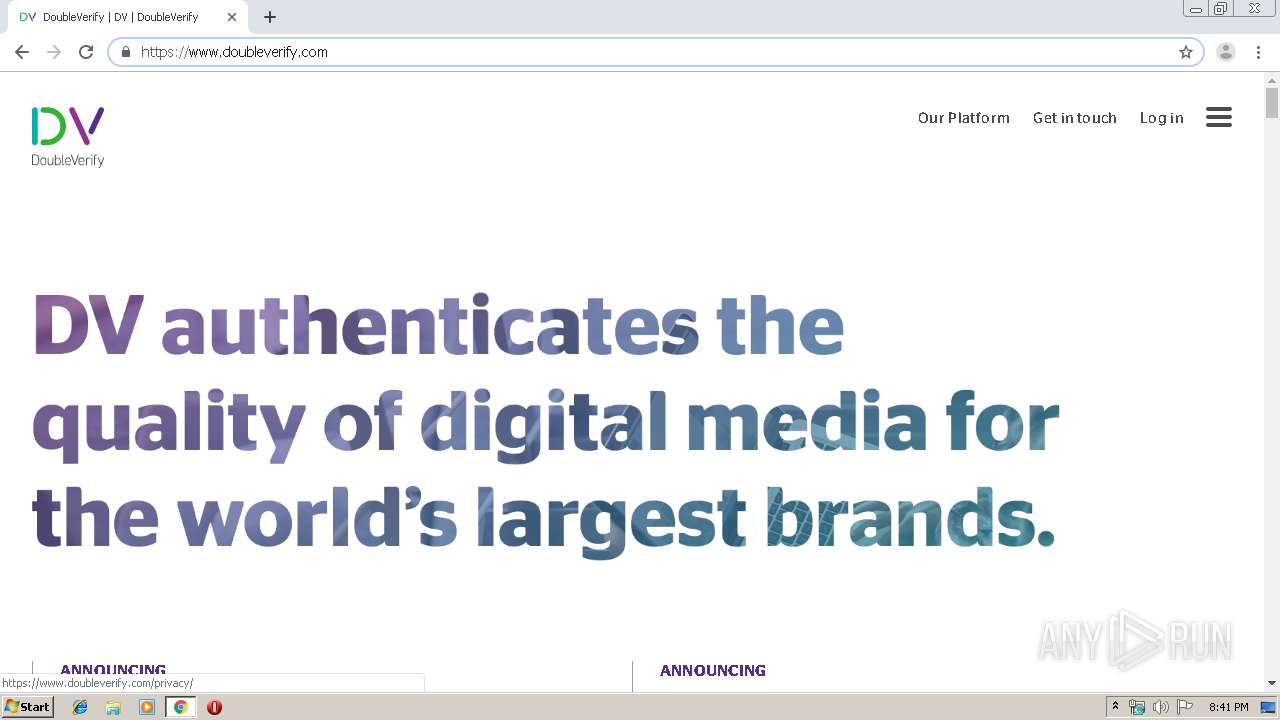1280x720 pixels.
Task: Click the network tray icon
Action: pos(1137,707)
